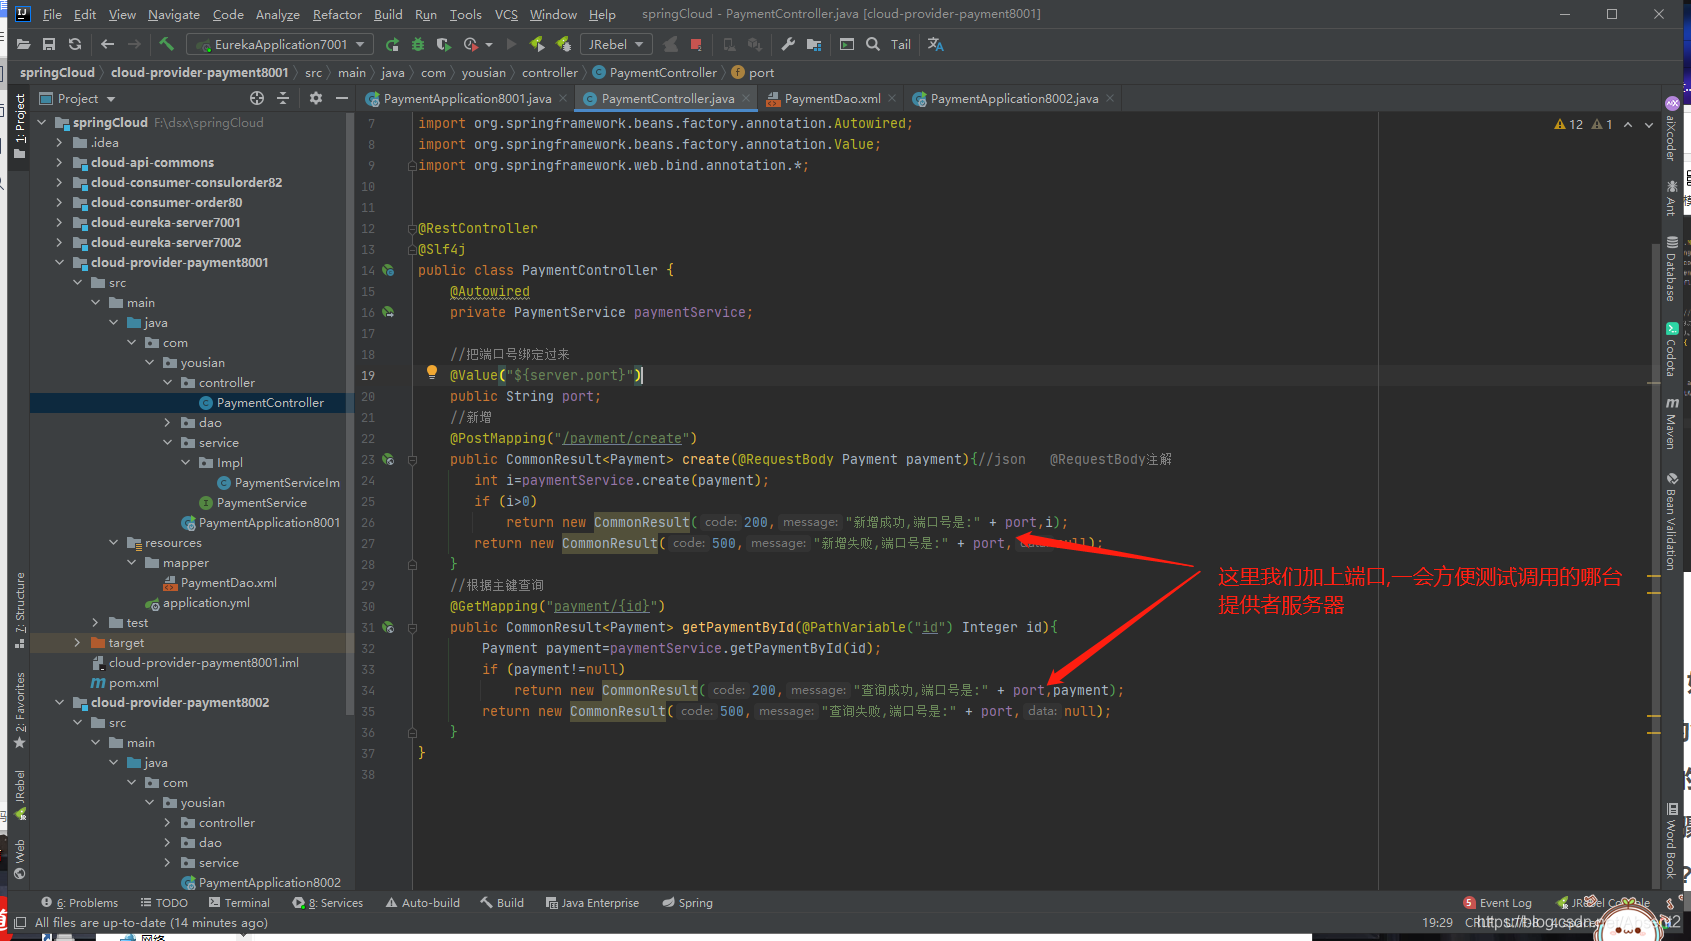The width and height of the screenshot is (1691, 941).
Task: Open the Spring tool window
Action: 687,903
